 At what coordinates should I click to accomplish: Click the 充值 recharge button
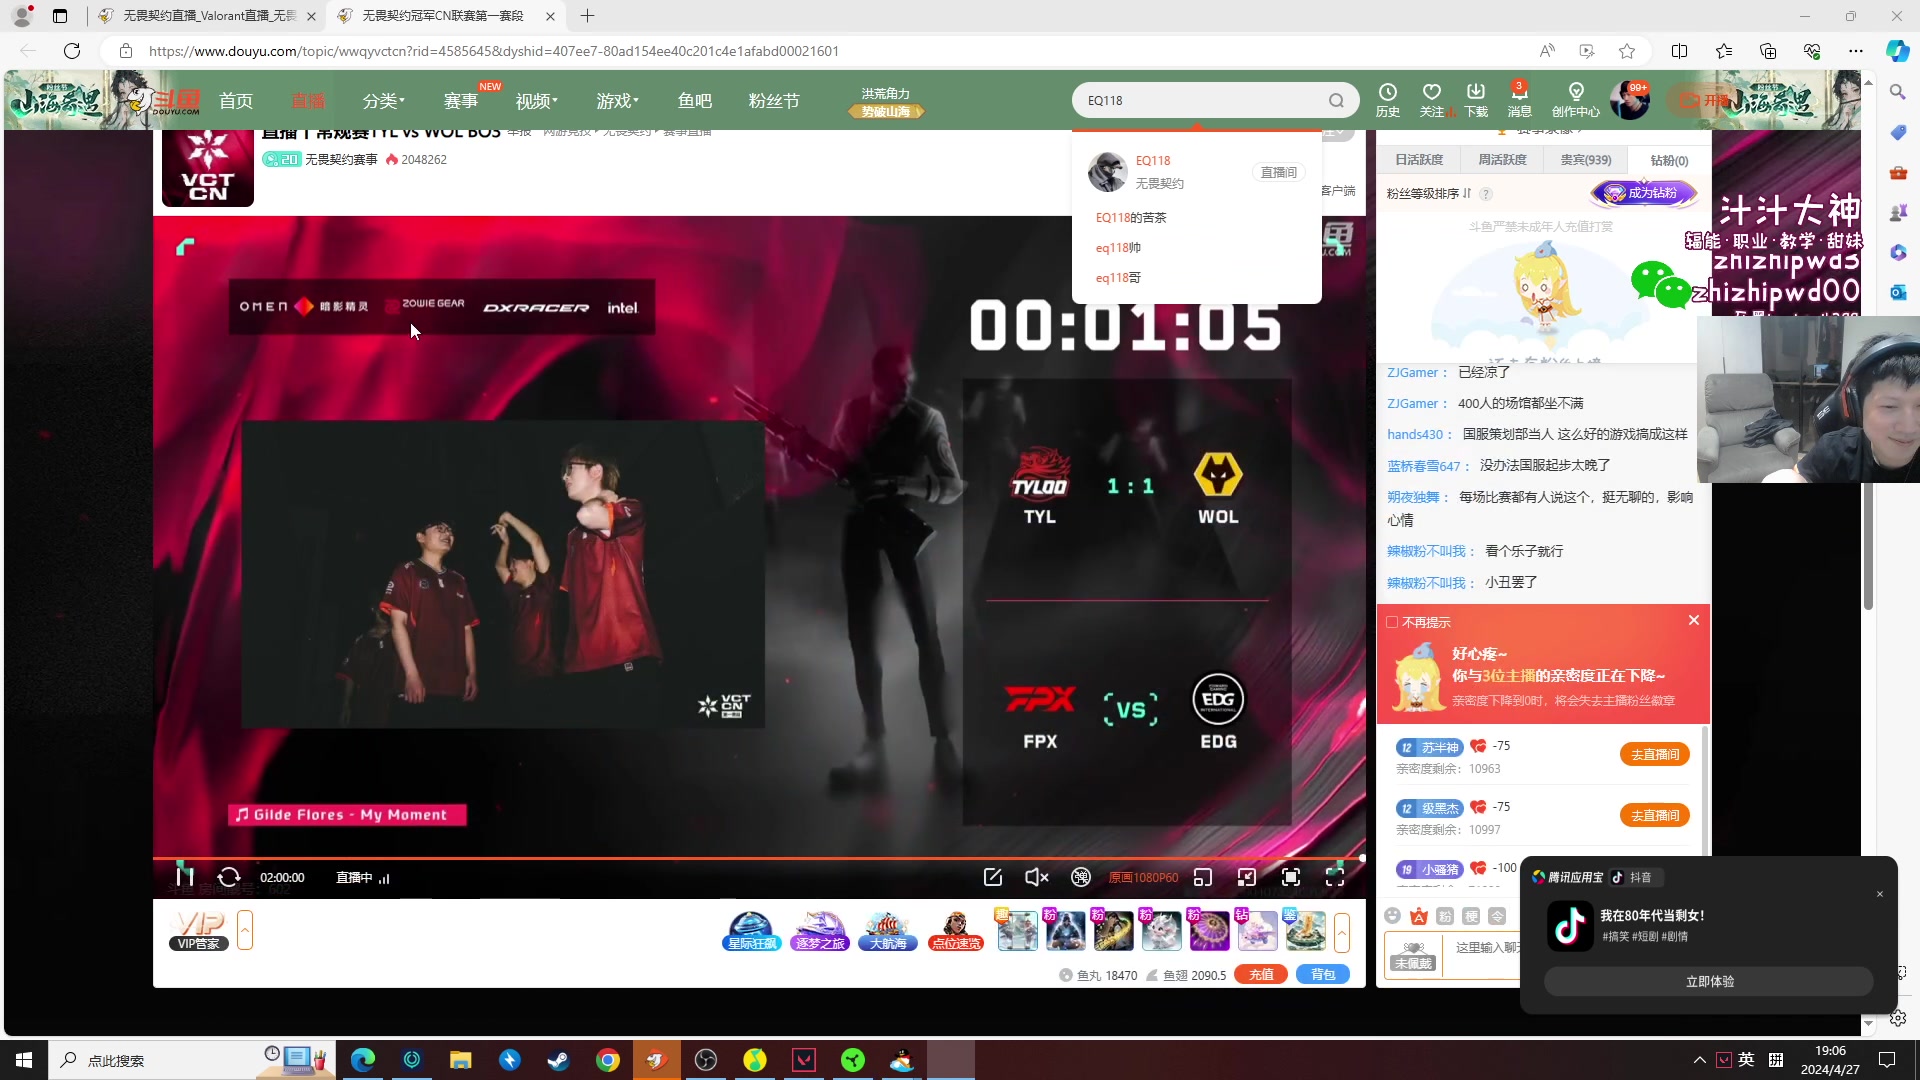tap(1261, 974)
